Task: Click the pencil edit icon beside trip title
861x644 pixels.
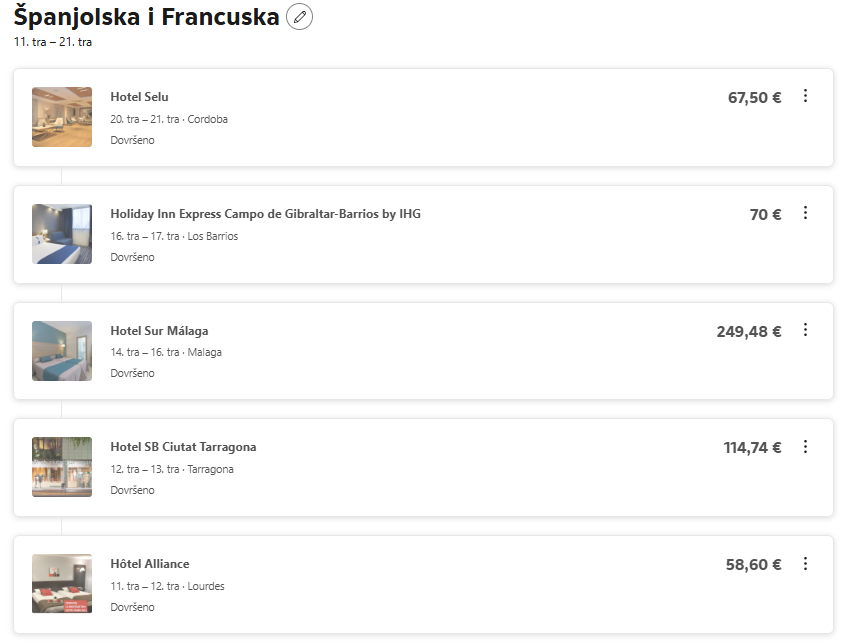Action: (x=299, y=17)
